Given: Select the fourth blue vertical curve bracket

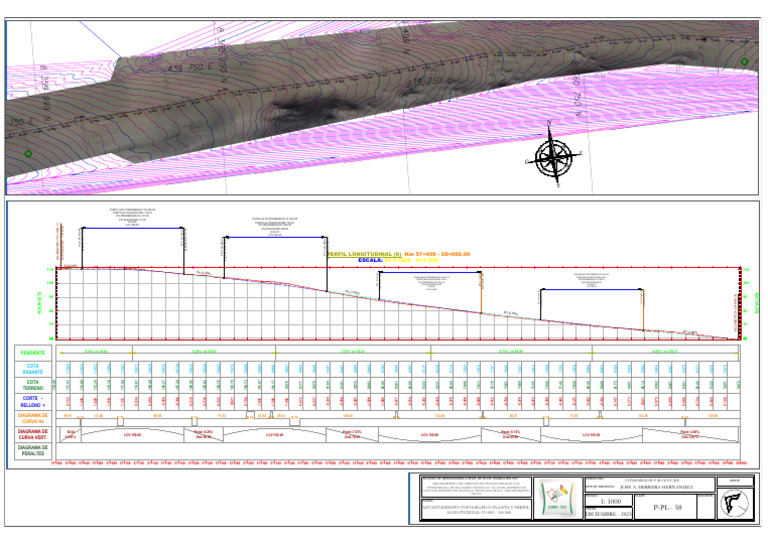Looking at the screenshot, I should click(x=592, y=289).
